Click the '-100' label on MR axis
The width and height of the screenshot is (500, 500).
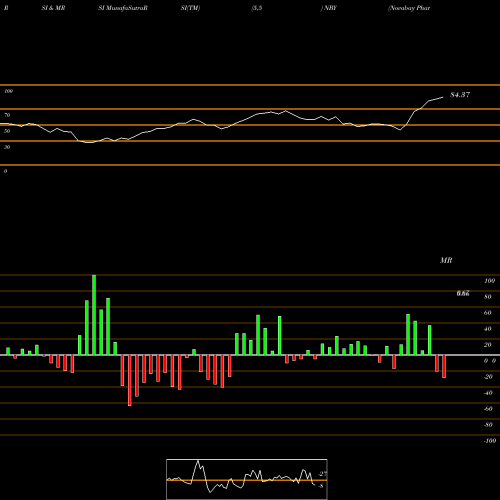490,441
